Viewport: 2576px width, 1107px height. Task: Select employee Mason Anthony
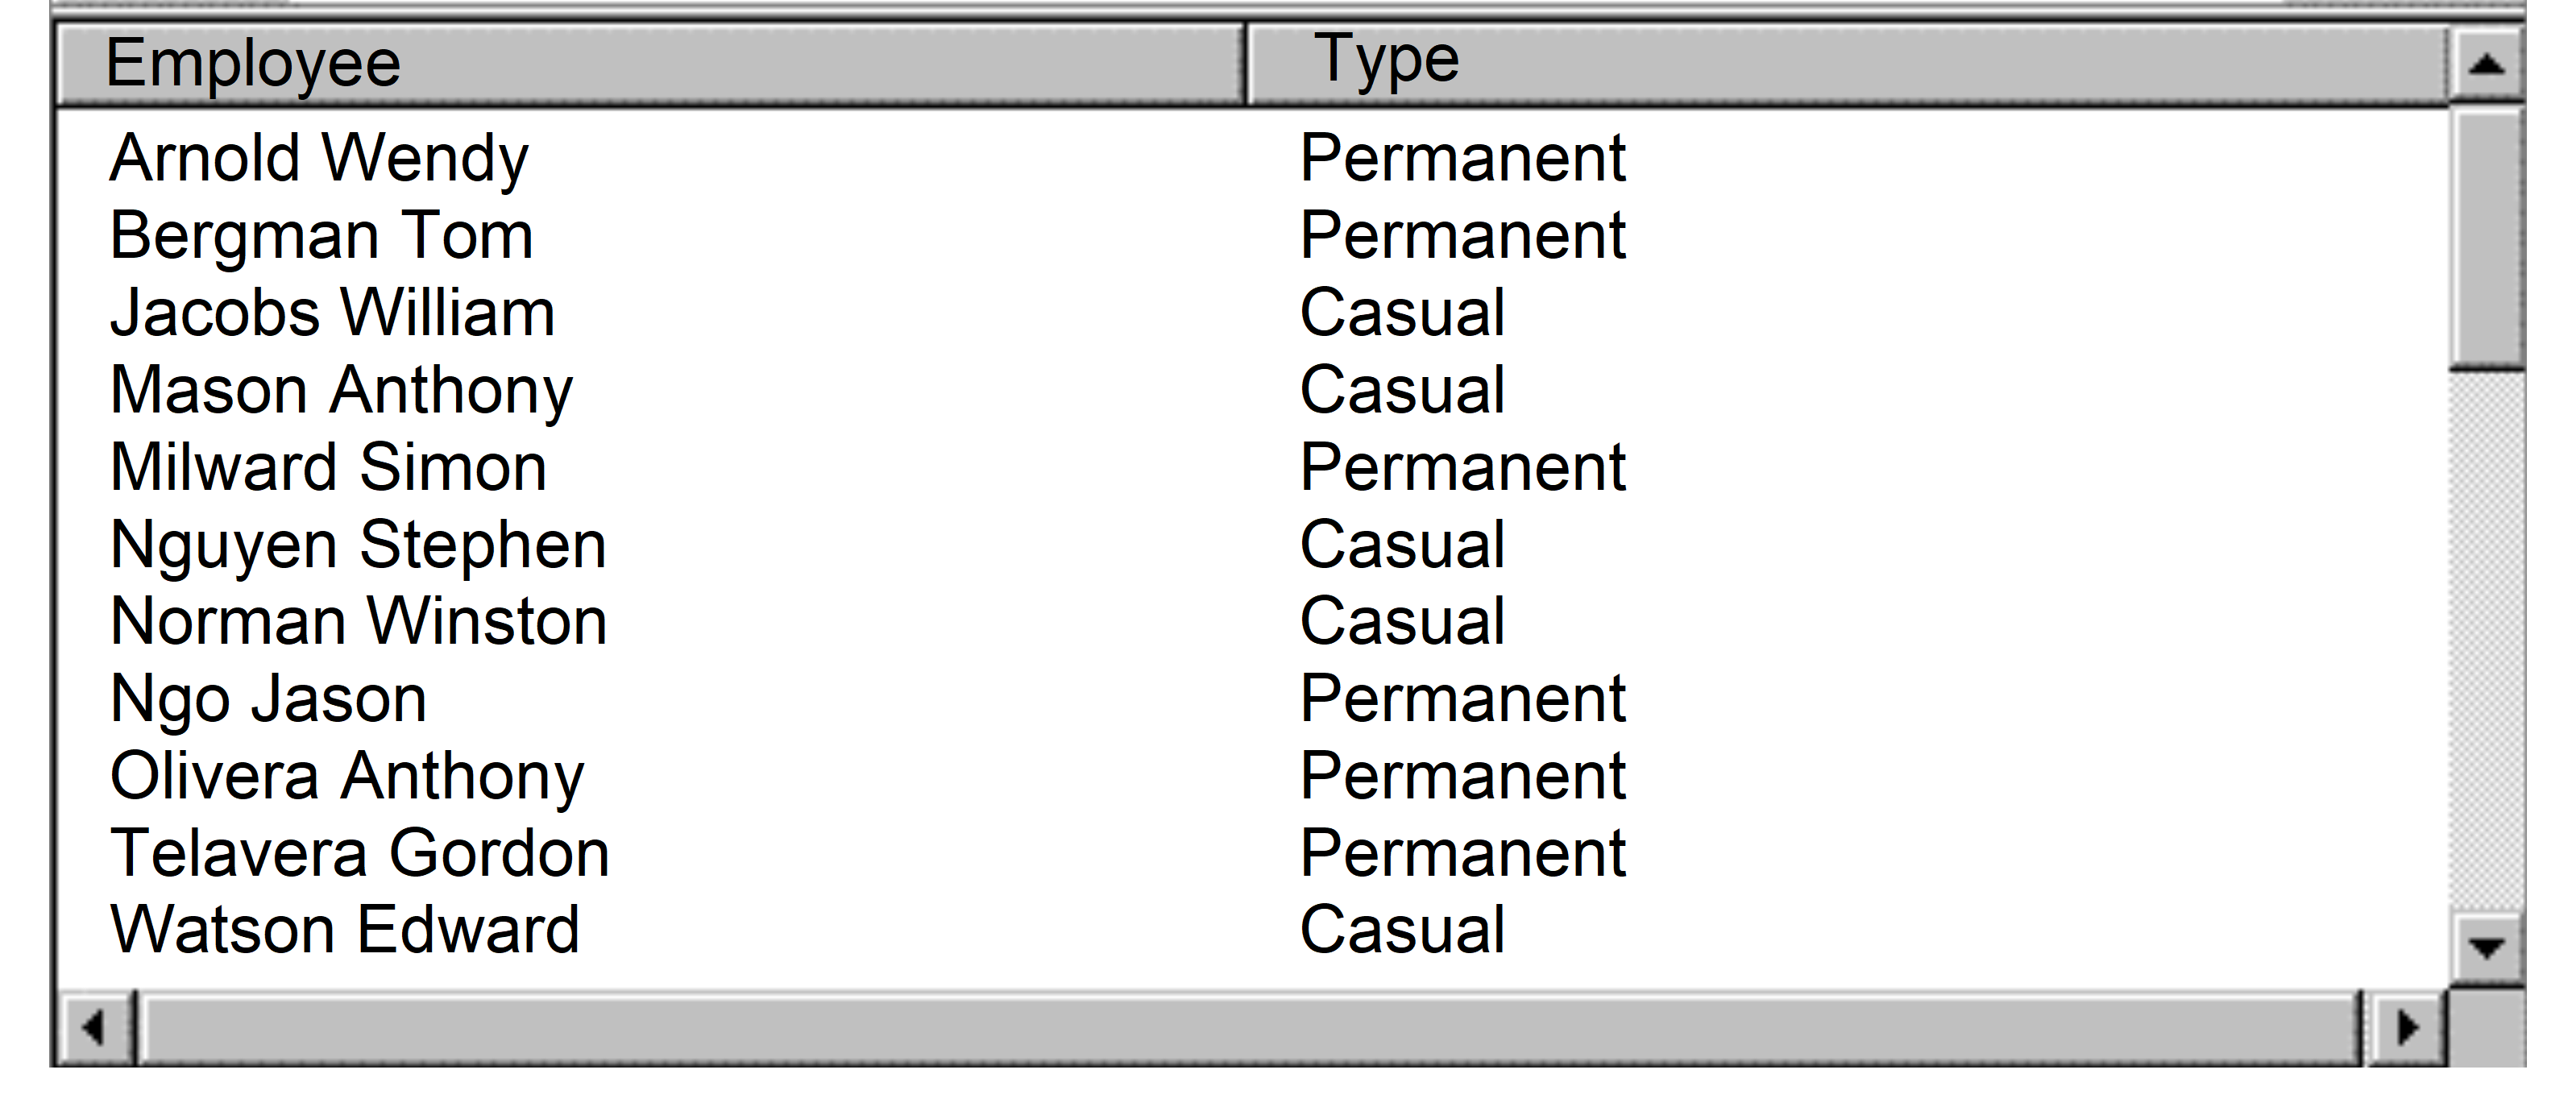coord(341,390)
